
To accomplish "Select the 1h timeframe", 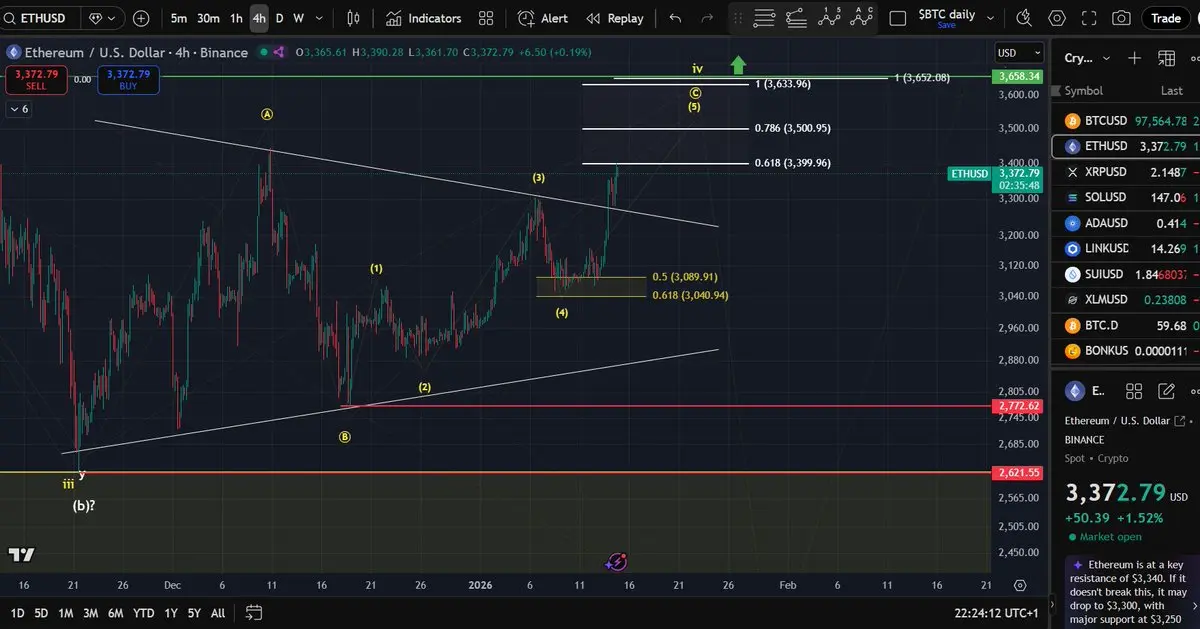I will coord(236,18).
